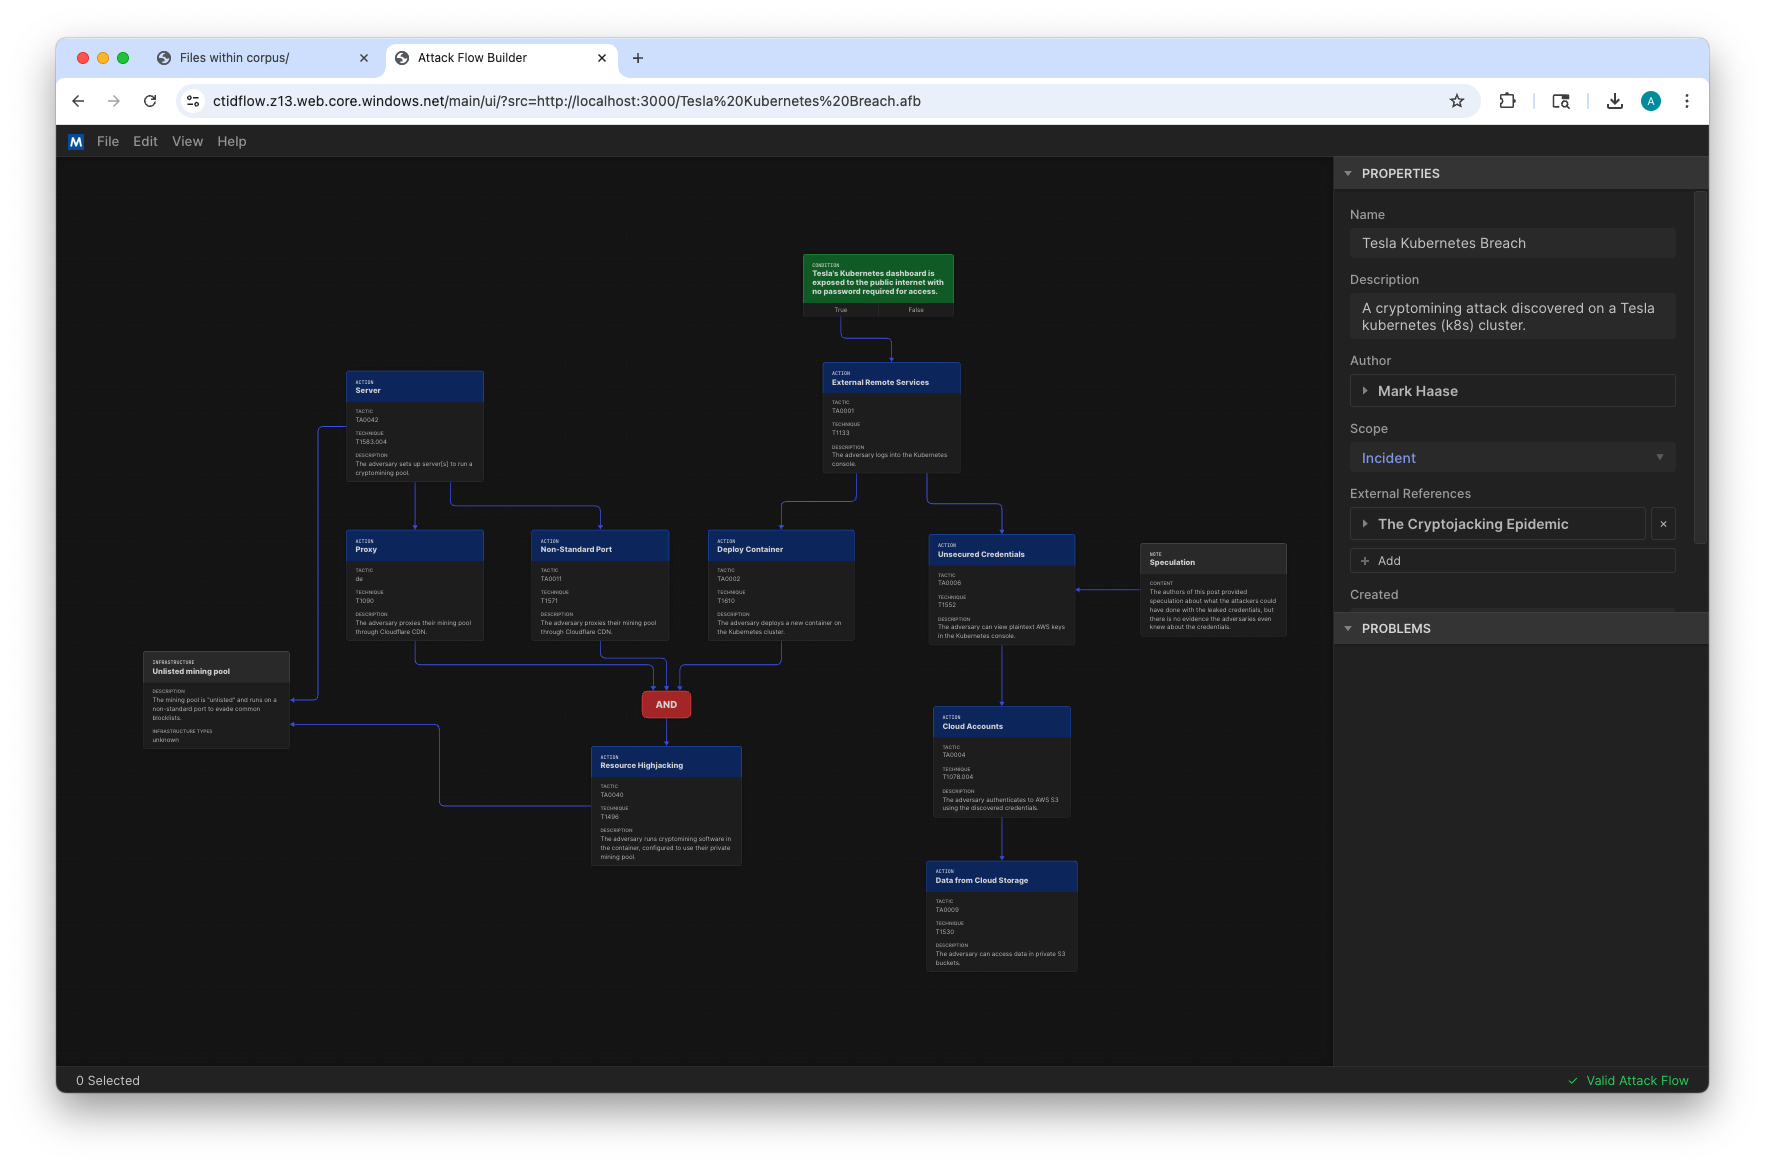Select the External Remote Services action node
Screen dimensions: 1765x1167
891,418
